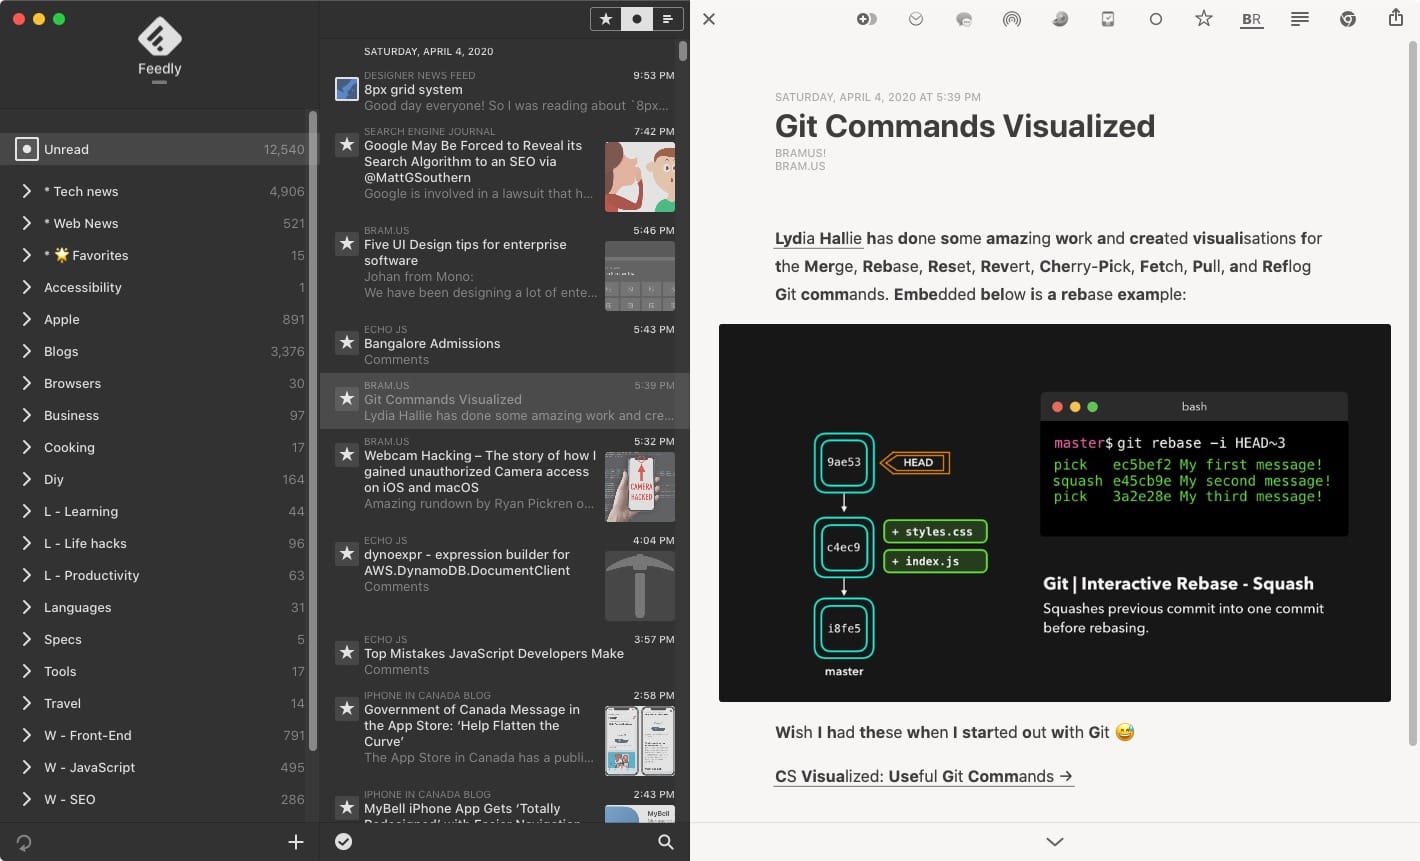Click the BRAM.US source under the title
This screenshot has height=861, width=1420.
[800, 166]
